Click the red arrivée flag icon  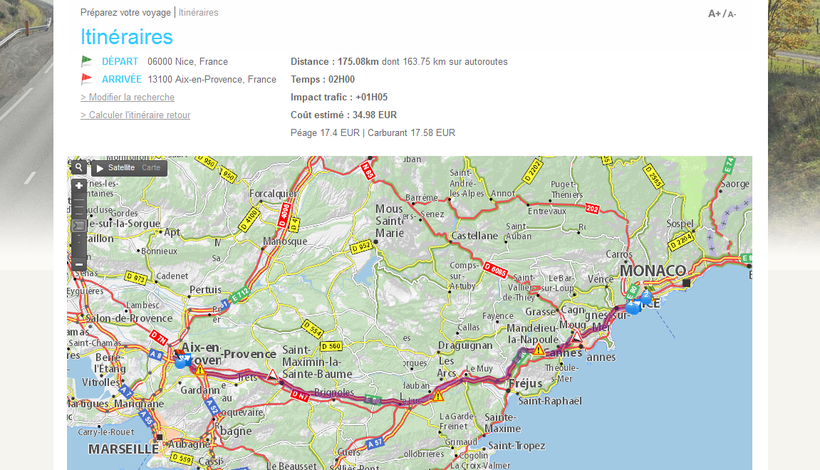87,79
